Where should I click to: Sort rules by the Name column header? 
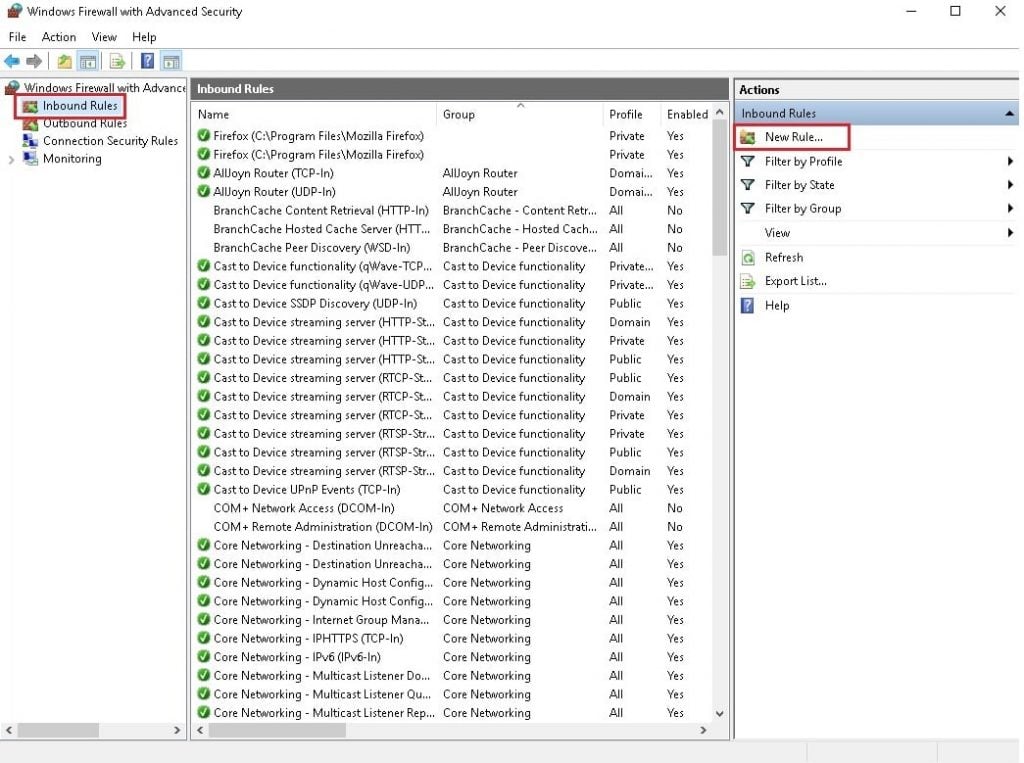(314, 114)
